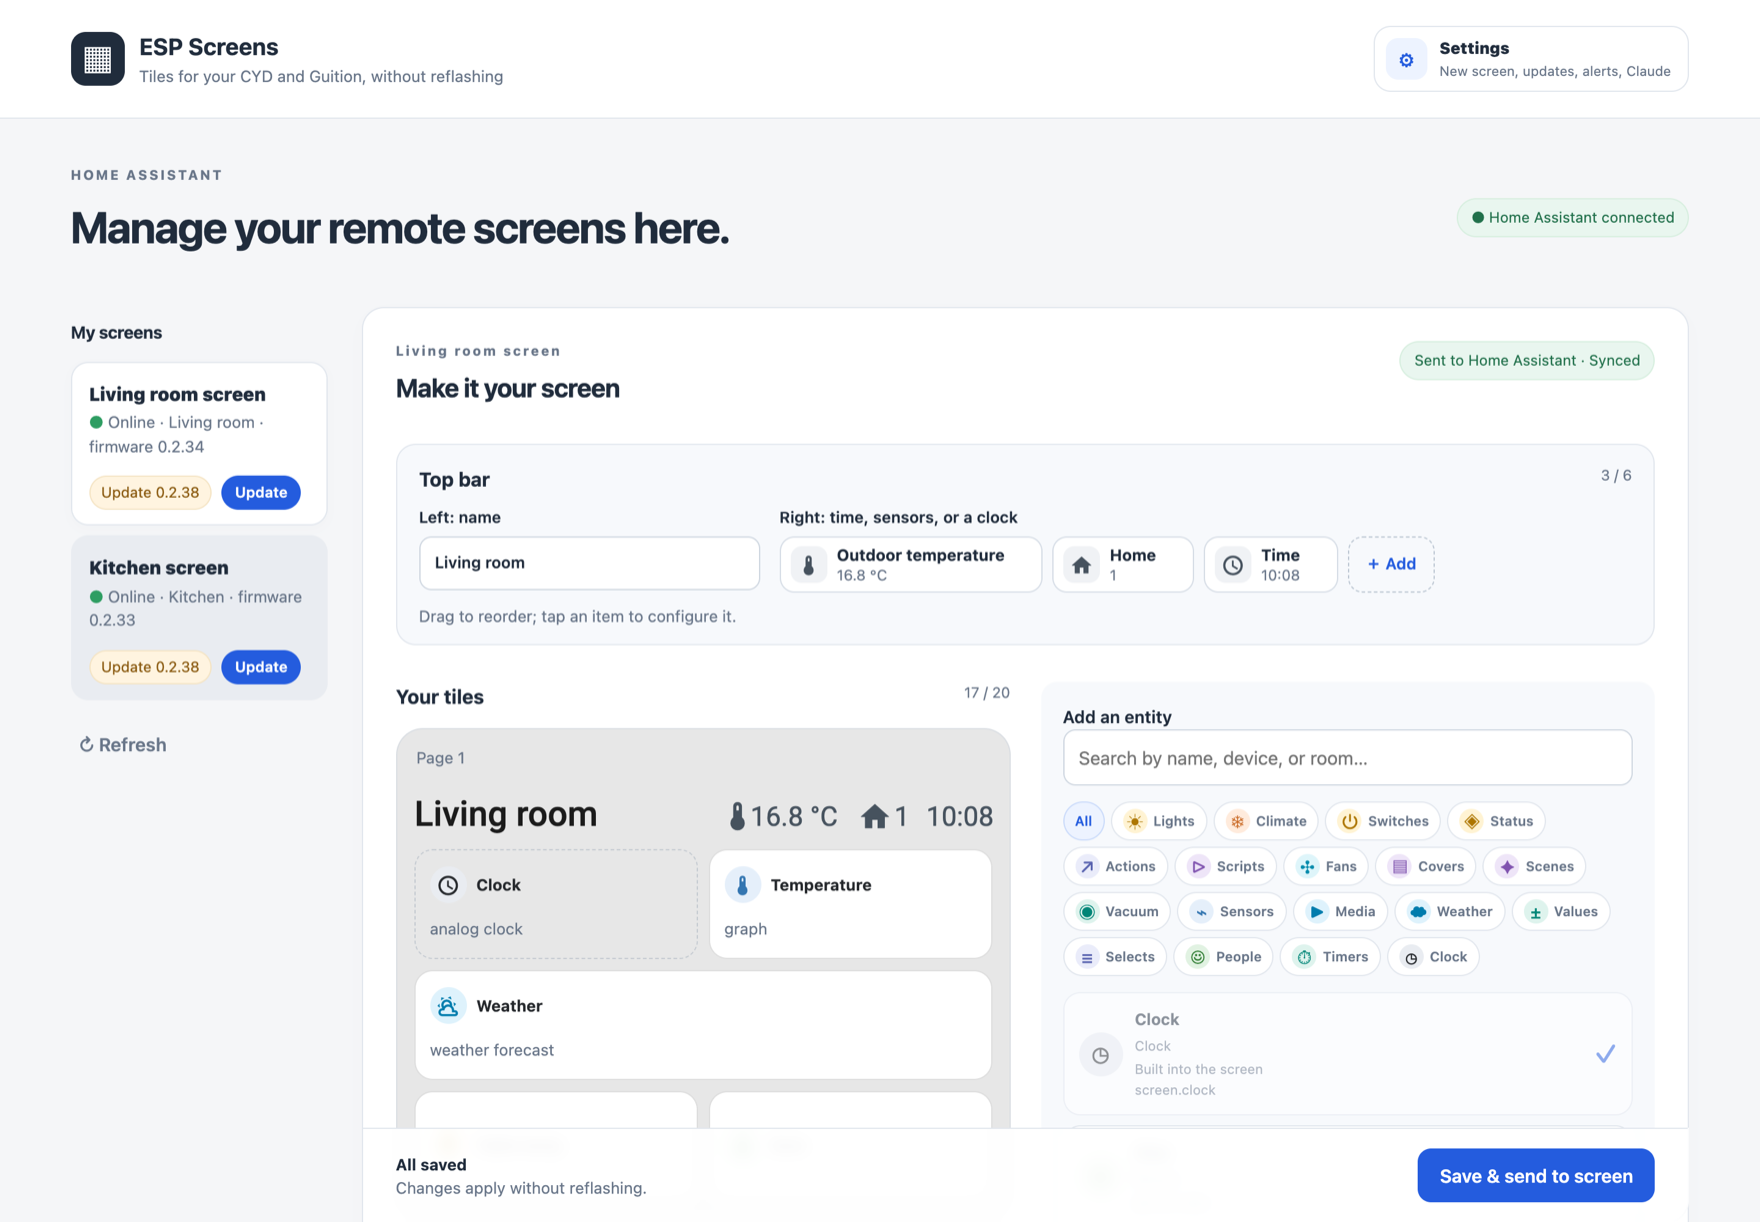Image resolution: width=1760 pixels, height=1222 pixels.
Task: Click the clock icon in Time chip
Action: (x=1233, y=565)
